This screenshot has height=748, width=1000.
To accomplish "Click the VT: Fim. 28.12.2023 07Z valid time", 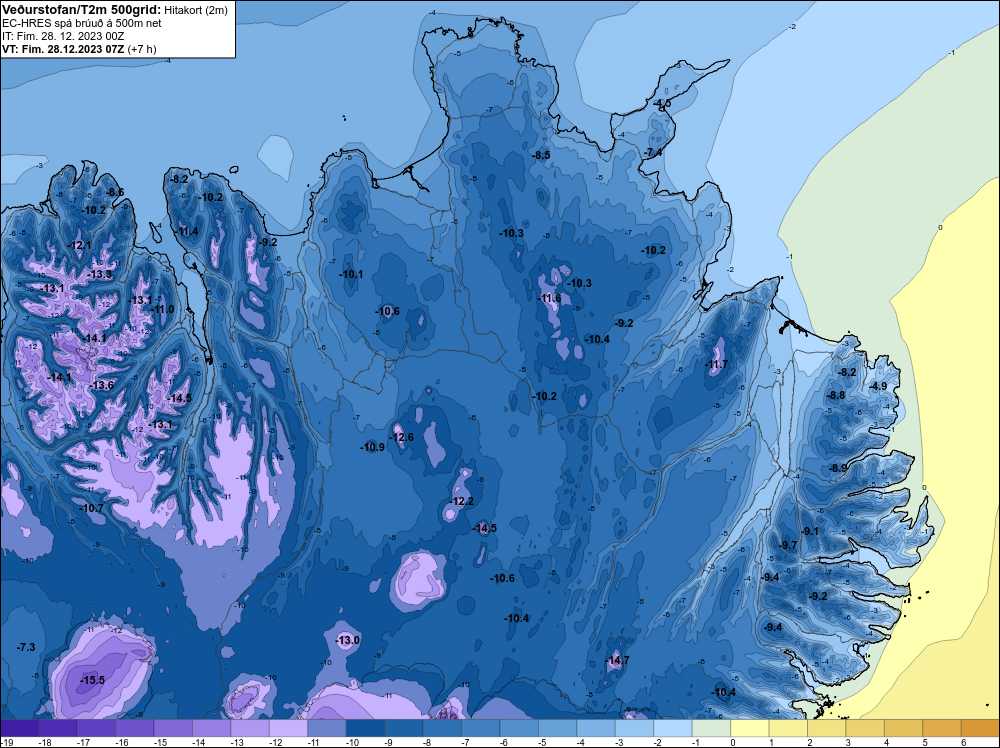I will [x=79, y=49].
